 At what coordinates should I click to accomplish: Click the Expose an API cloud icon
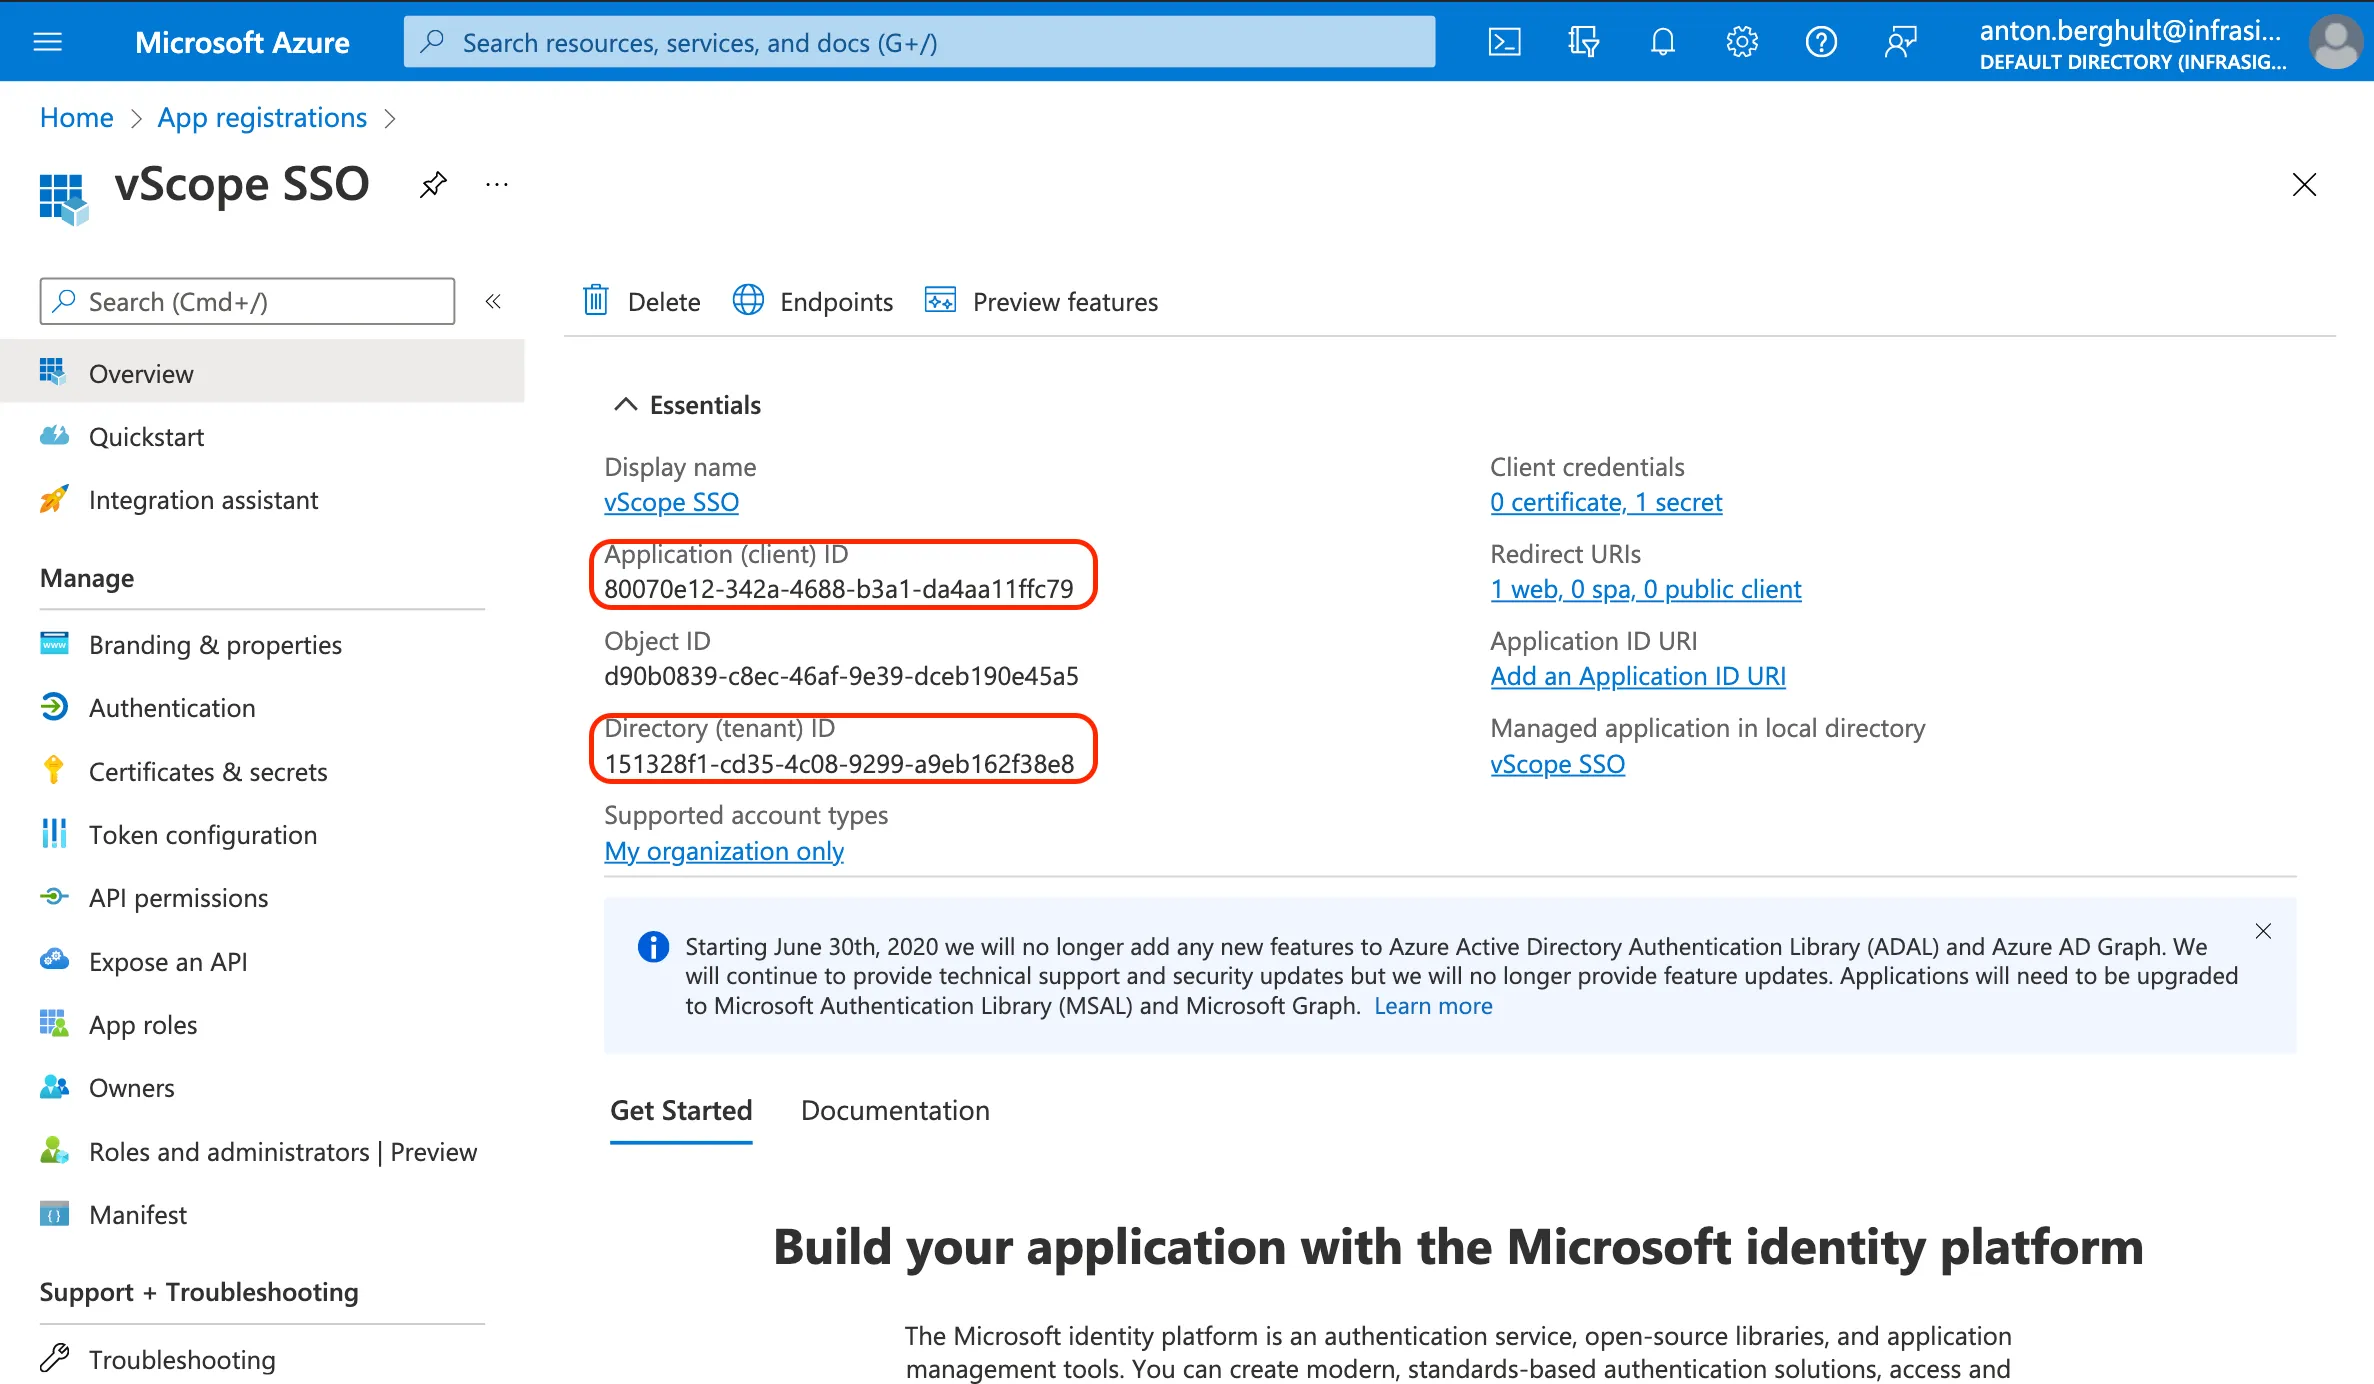click(x=54, y=959)
